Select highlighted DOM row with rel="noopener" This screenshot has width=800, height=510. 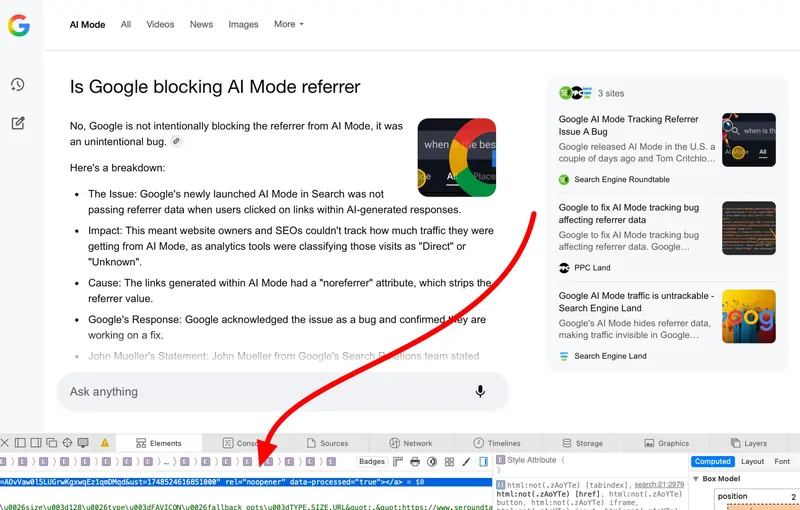point(245,482)
